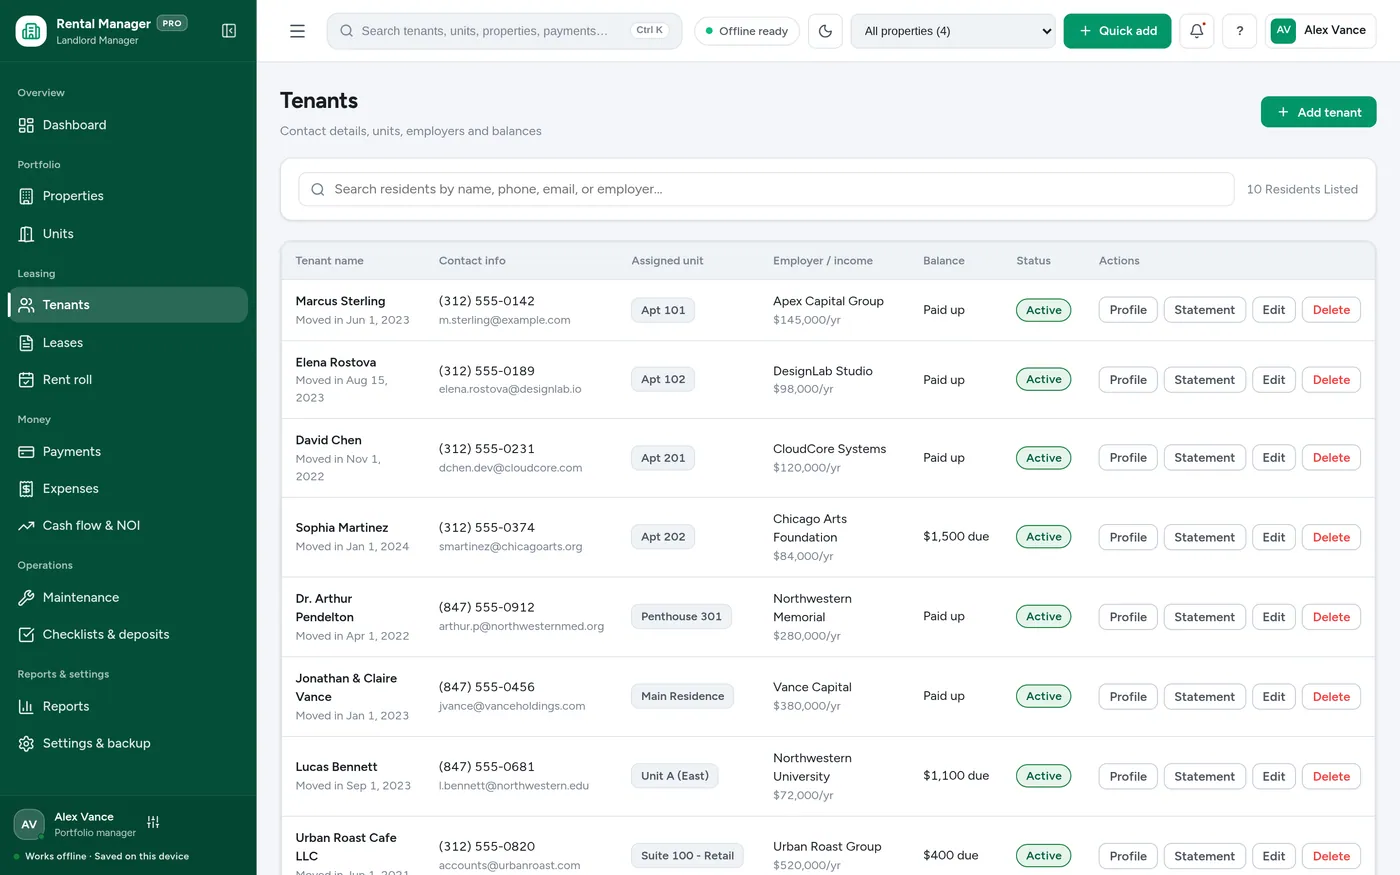1400x875 pixels.
Task: Open notifications bell icon
Action: (x=1197, y=31)
